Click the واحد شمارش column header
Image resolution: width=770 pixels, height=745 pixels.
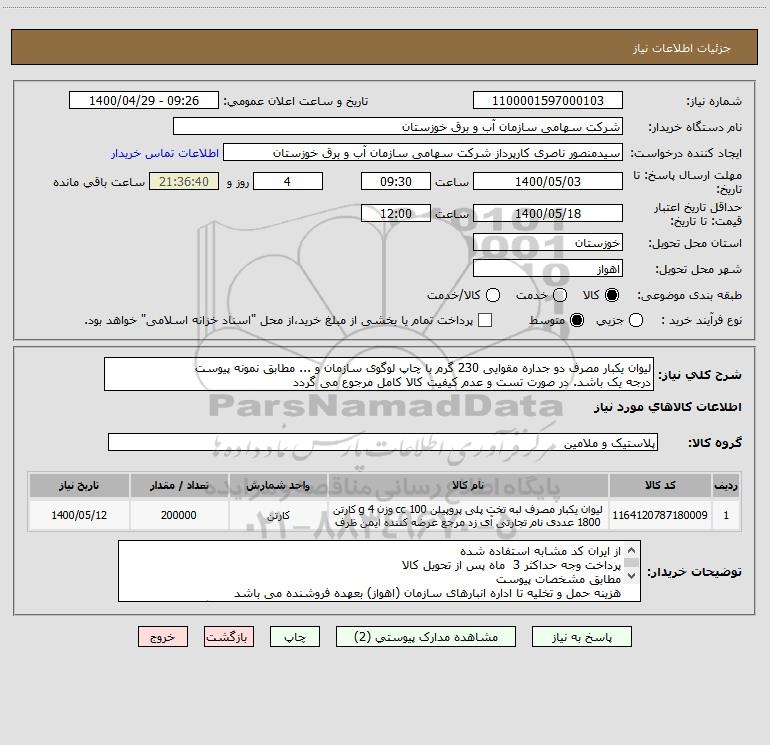tap(278, 486)
